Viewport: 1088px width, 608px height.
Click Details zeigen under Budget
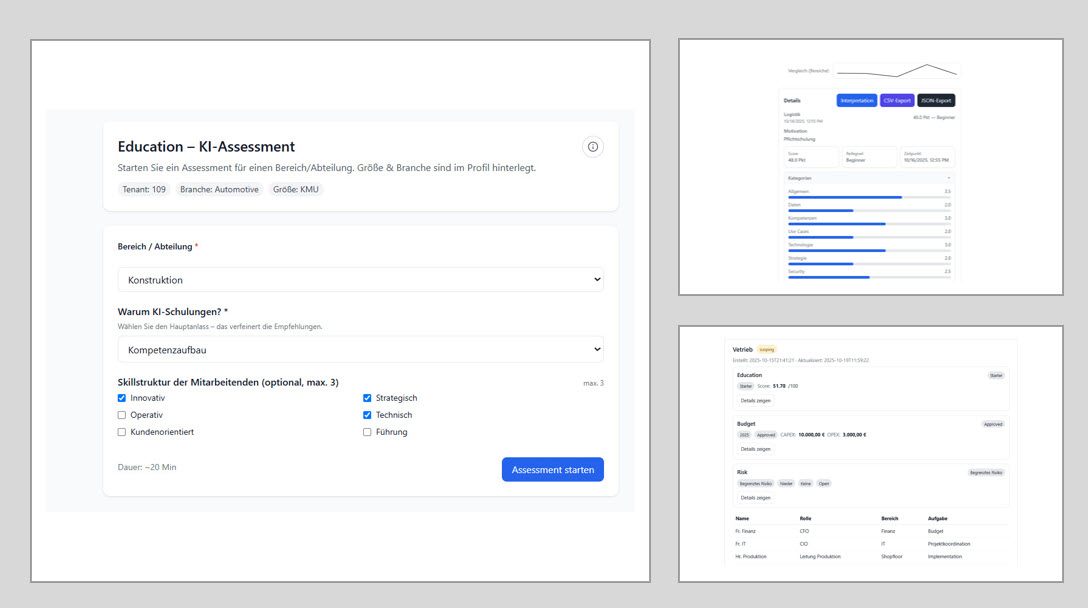coord(755,449)
